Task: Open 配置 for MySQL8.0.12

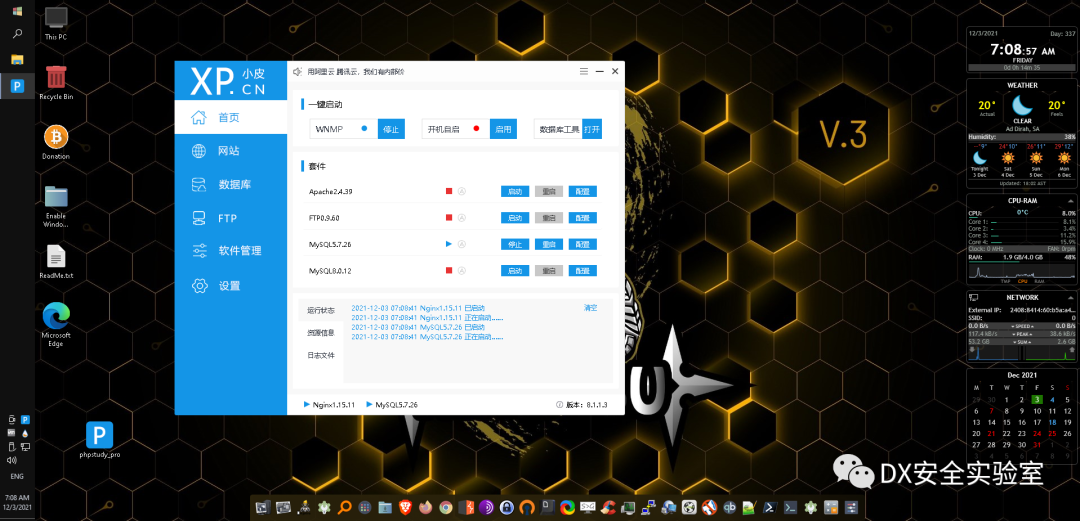Action: tap(583, 271)
